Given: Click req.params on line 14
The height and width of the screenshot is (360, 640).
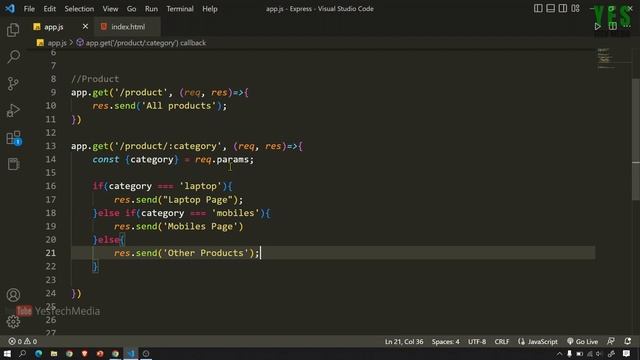Looking at the screenshot, I should point(222,159).
